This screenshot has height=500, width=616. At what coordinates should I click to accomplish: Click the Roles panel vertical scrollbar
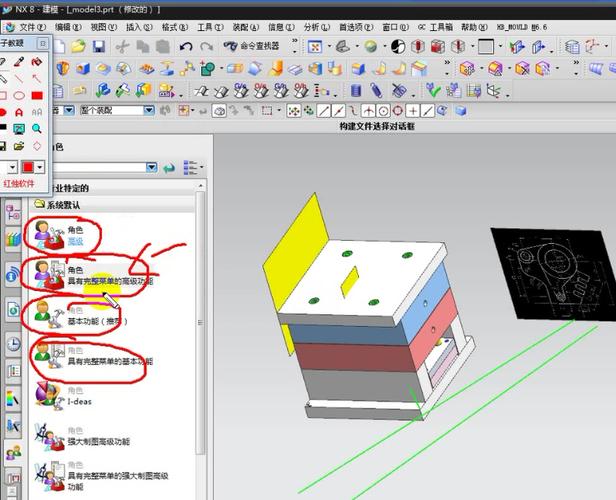(x=200, y=322)
